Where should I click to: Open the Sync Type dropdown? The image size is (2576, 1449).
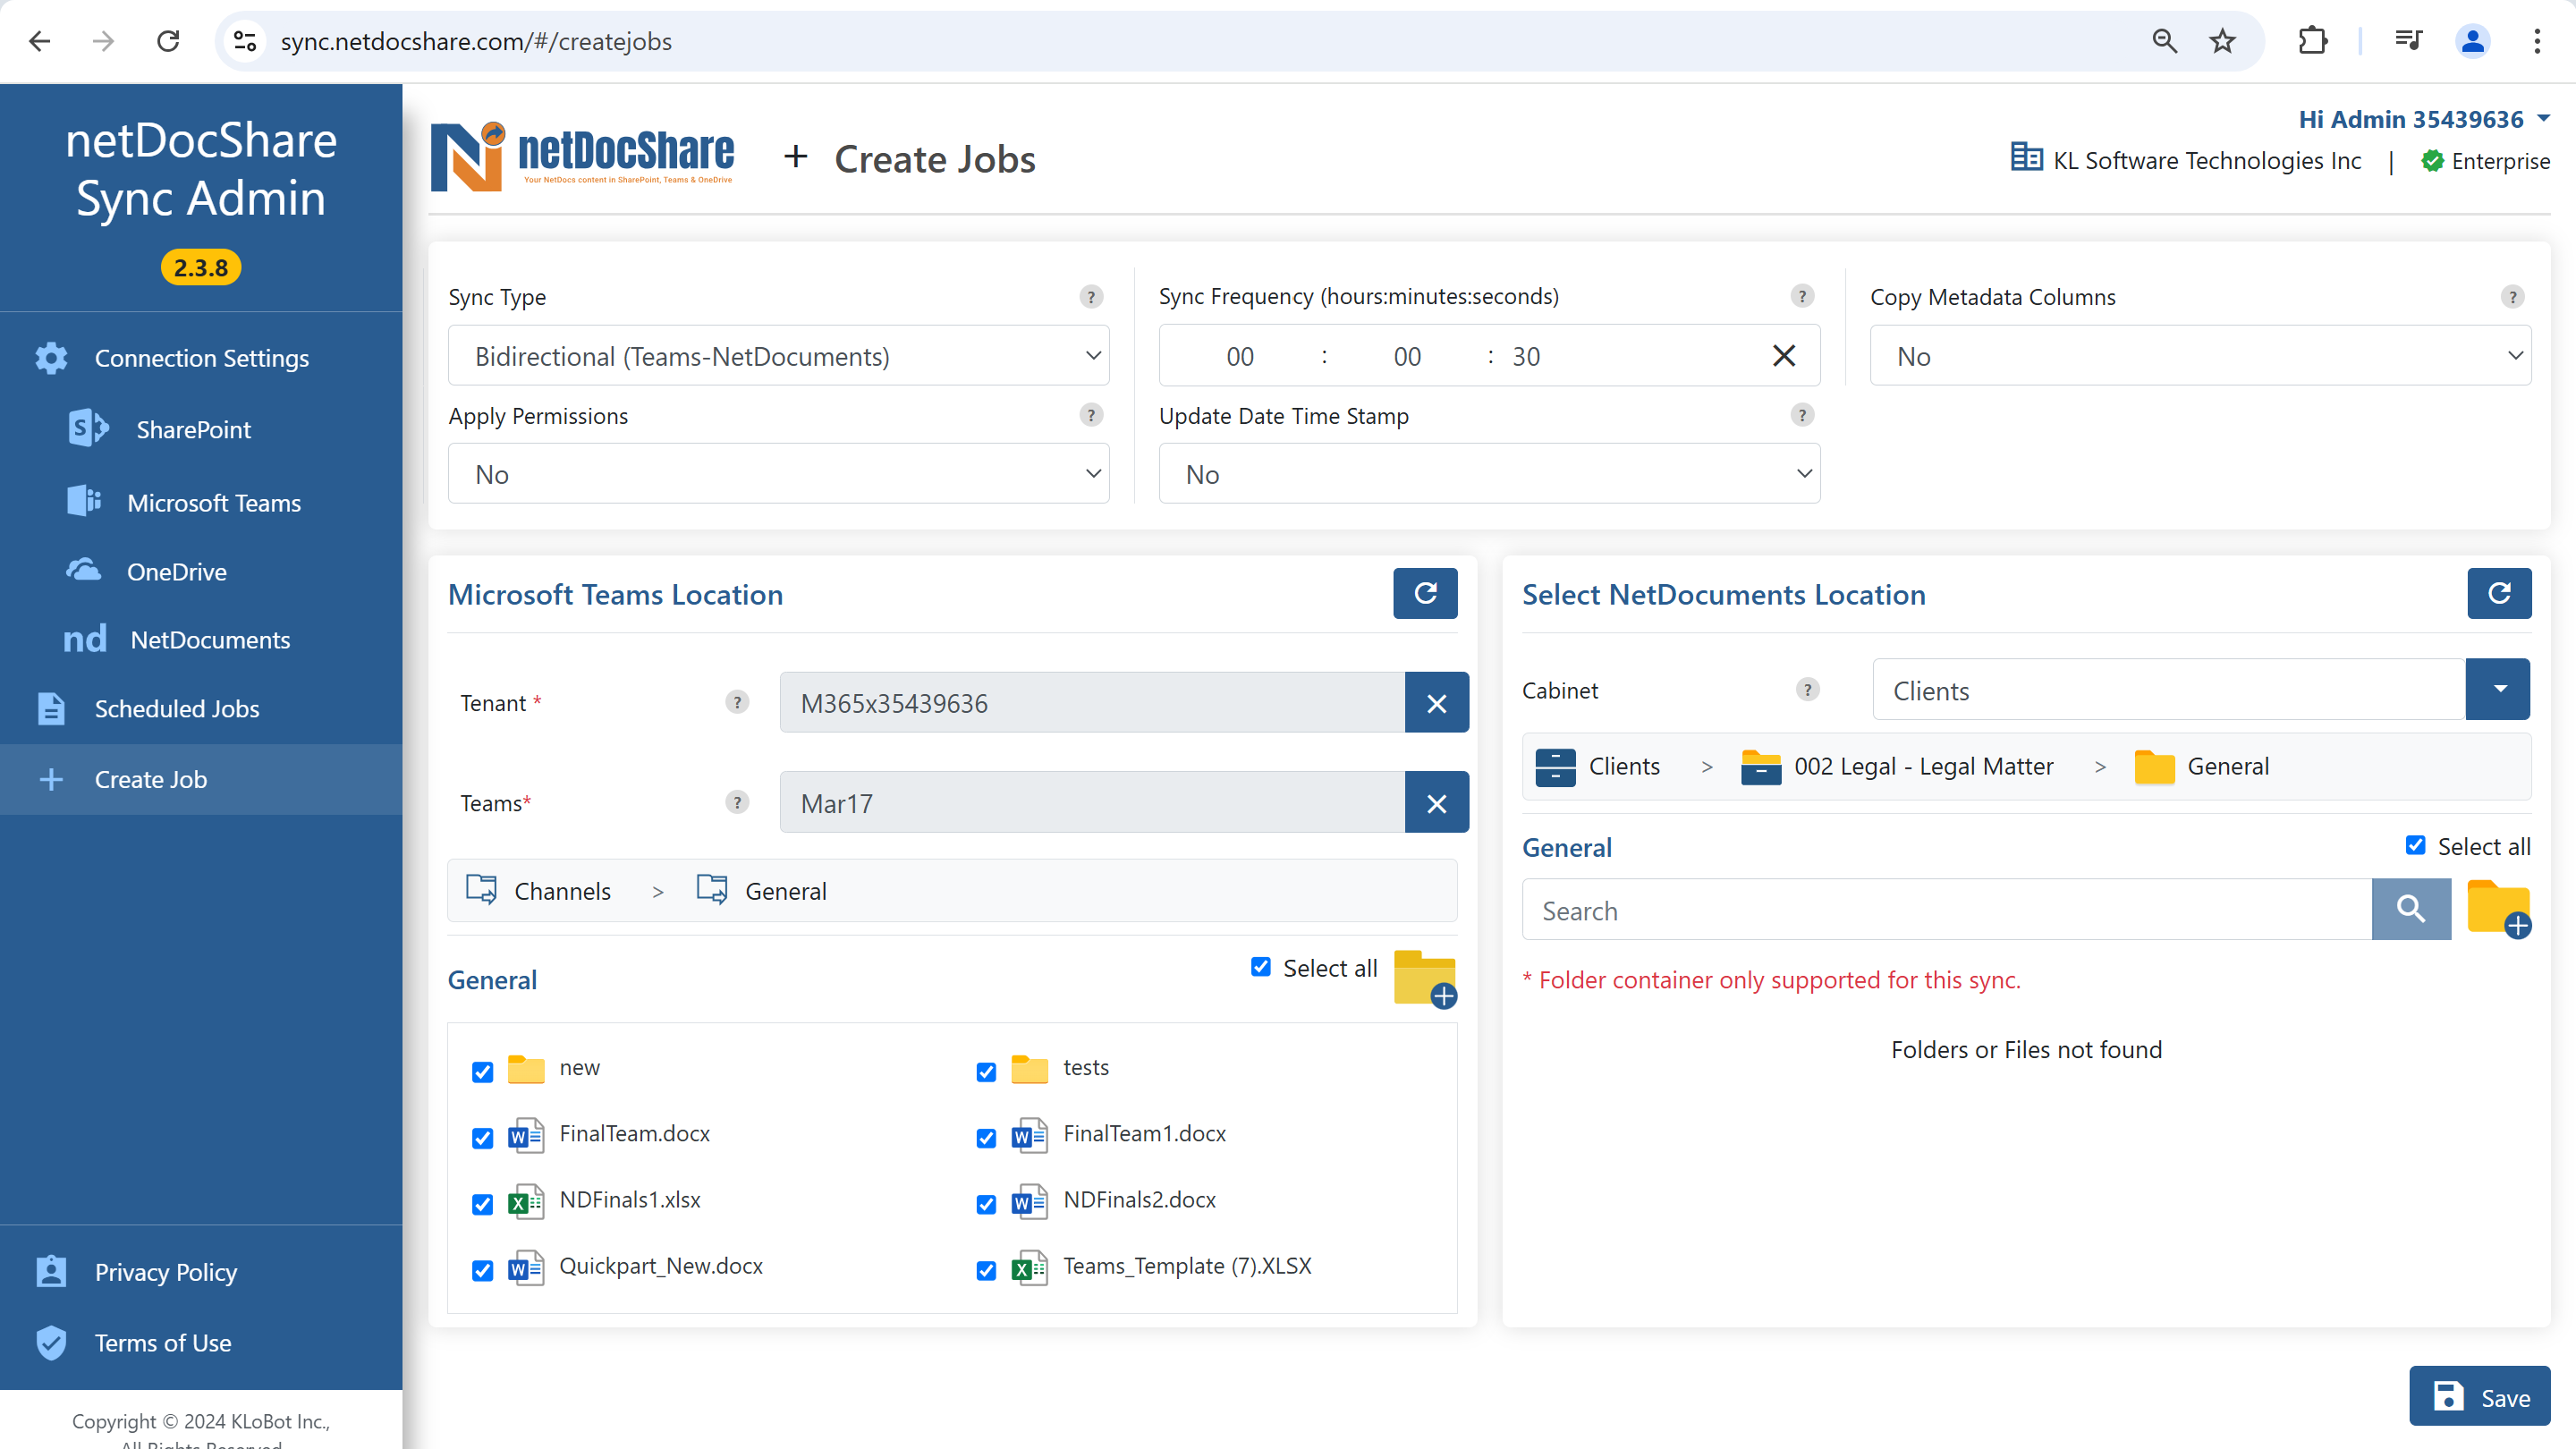click(x=778, y=356)
